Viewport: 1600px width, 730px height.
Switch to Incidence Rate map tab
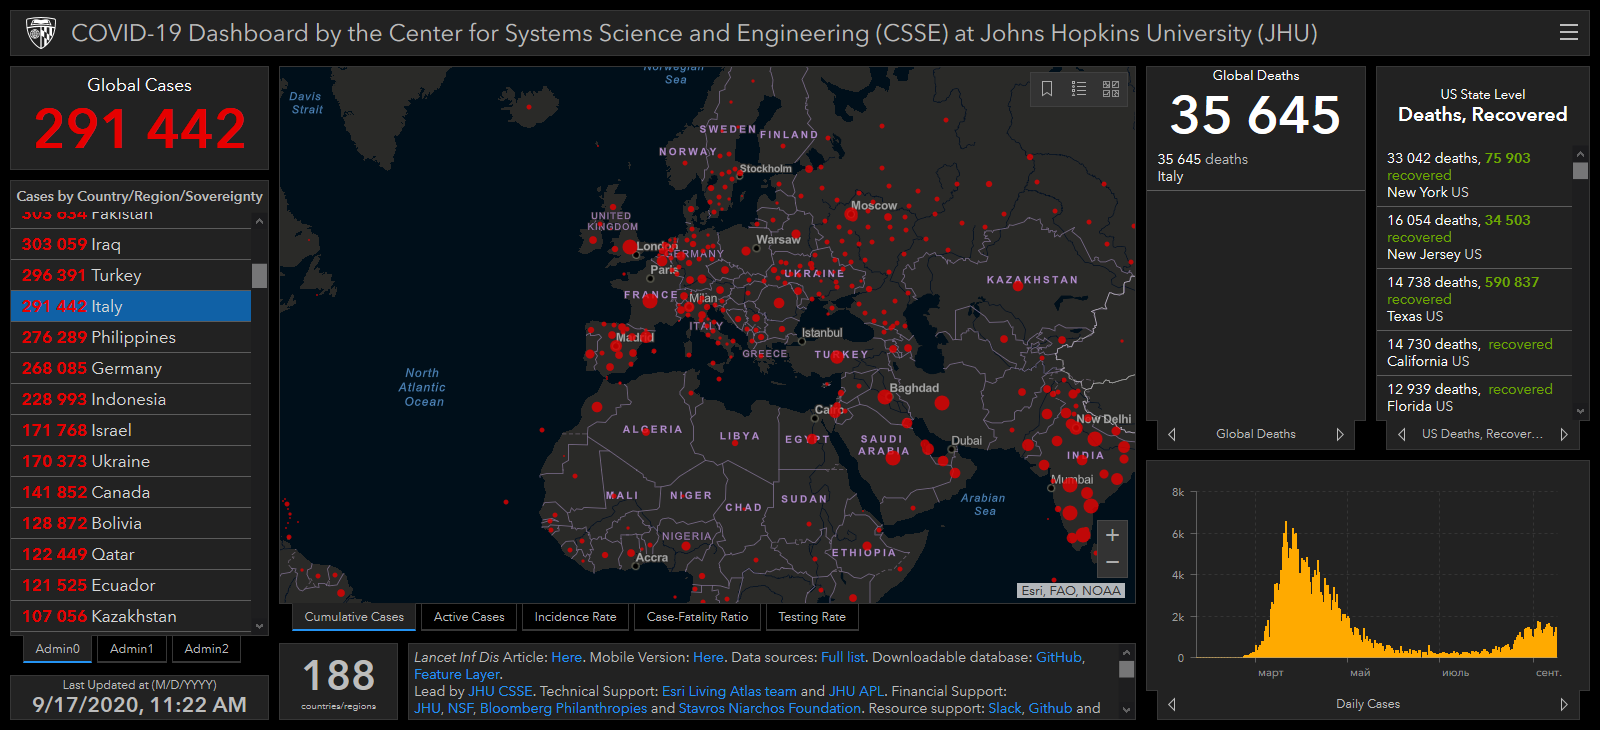click(575, 617)
